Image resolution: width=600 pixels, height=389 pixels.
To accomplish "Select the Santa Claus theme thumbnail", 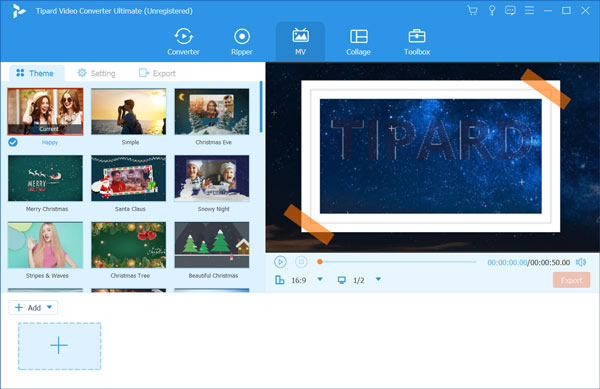I will point(129,178).
